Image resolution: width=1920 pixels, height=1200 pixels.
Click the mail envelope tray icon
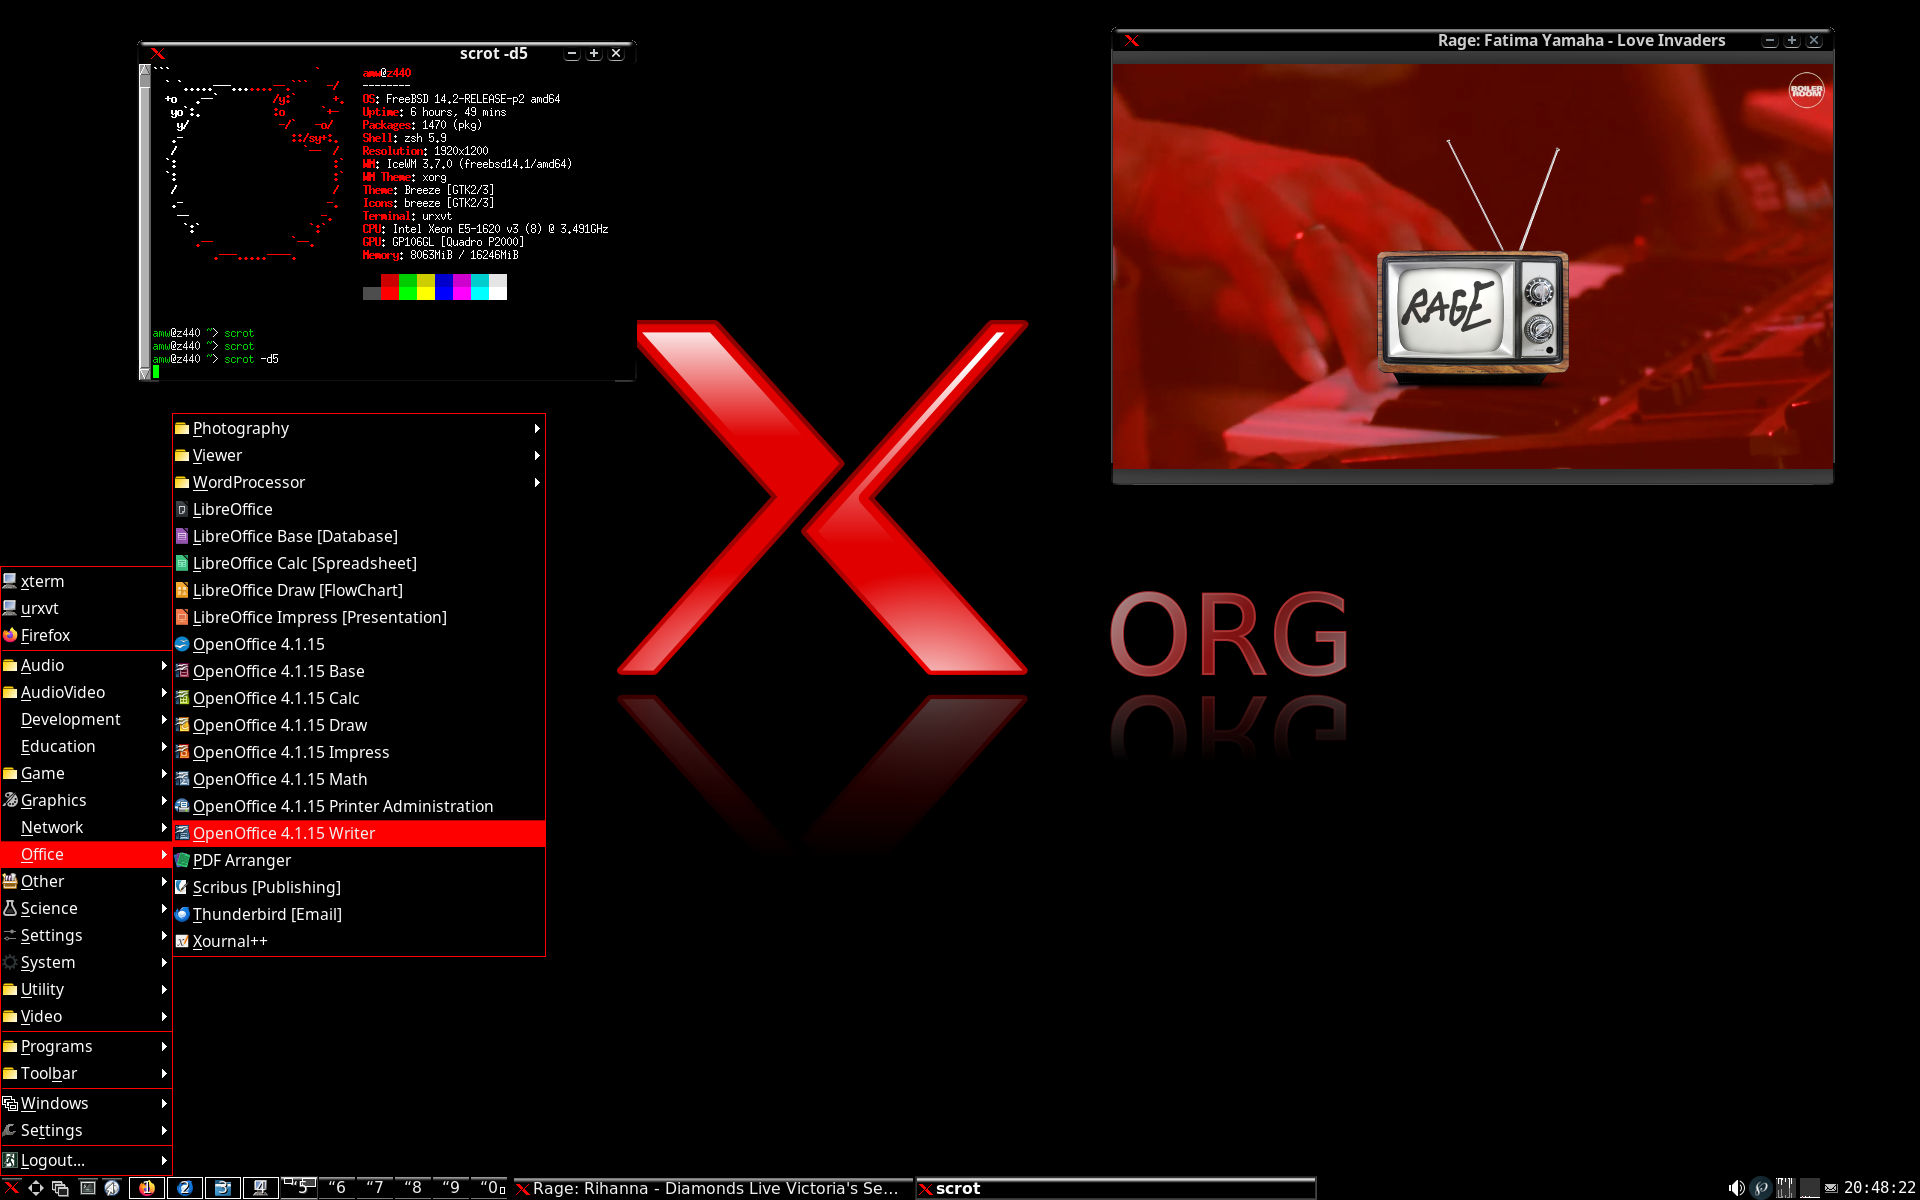pos(1831,1188)
